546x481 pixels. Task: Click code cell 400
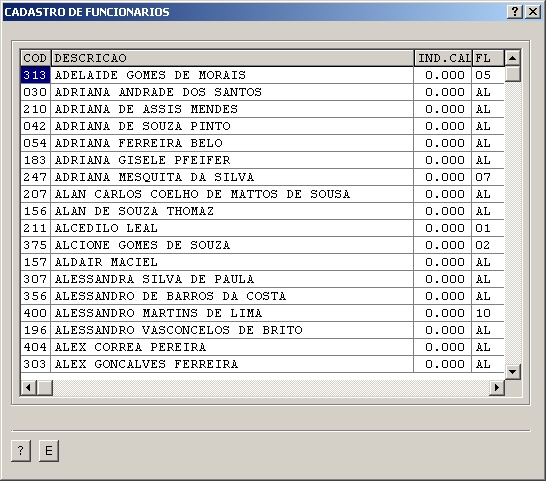(36, 313)
